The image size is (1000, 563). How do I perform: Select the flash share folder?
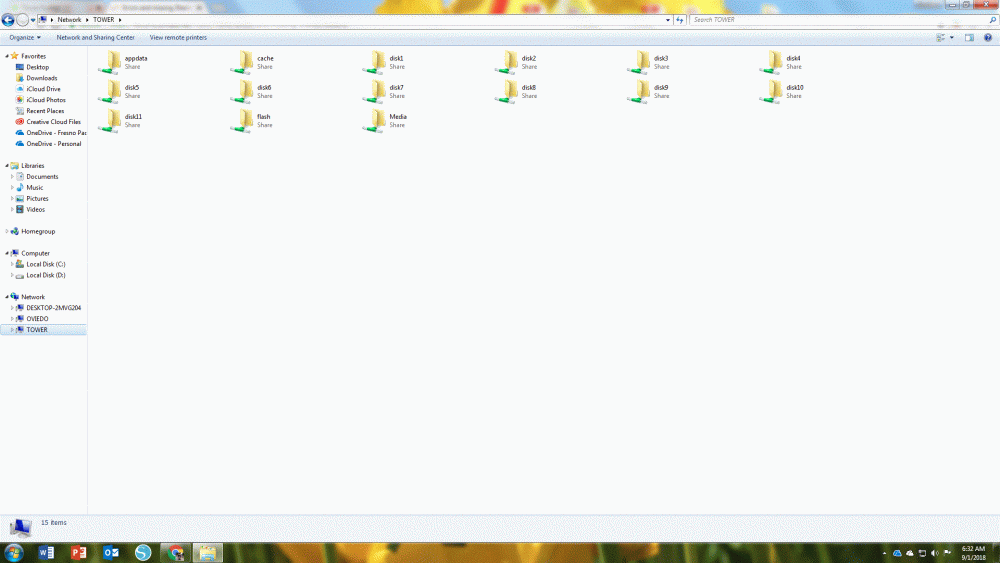coord(252,121)
